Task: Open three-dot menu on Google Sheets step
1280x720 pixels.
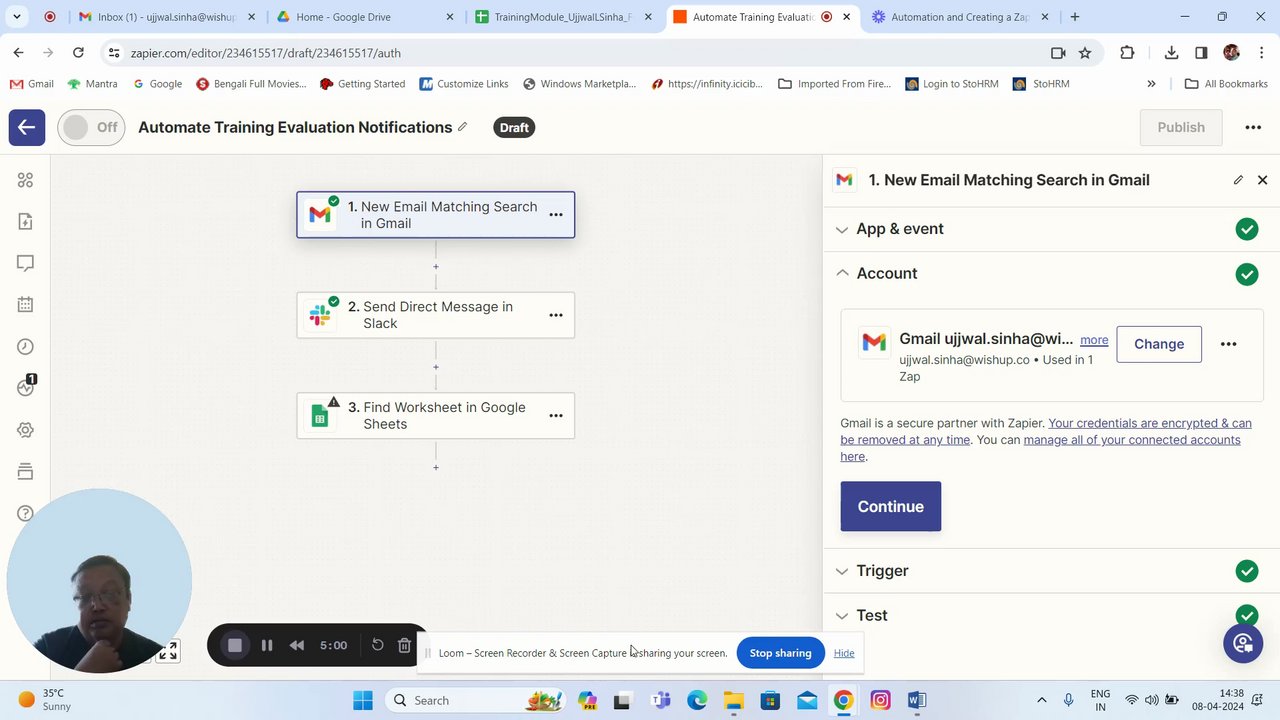Action: click(x=556, y=415)
